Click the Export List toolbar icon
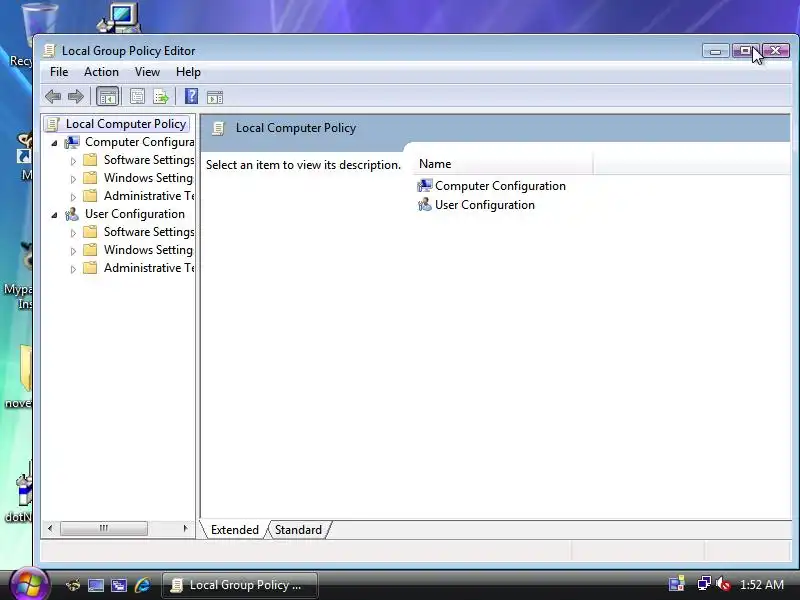 [x=161, y=96]
